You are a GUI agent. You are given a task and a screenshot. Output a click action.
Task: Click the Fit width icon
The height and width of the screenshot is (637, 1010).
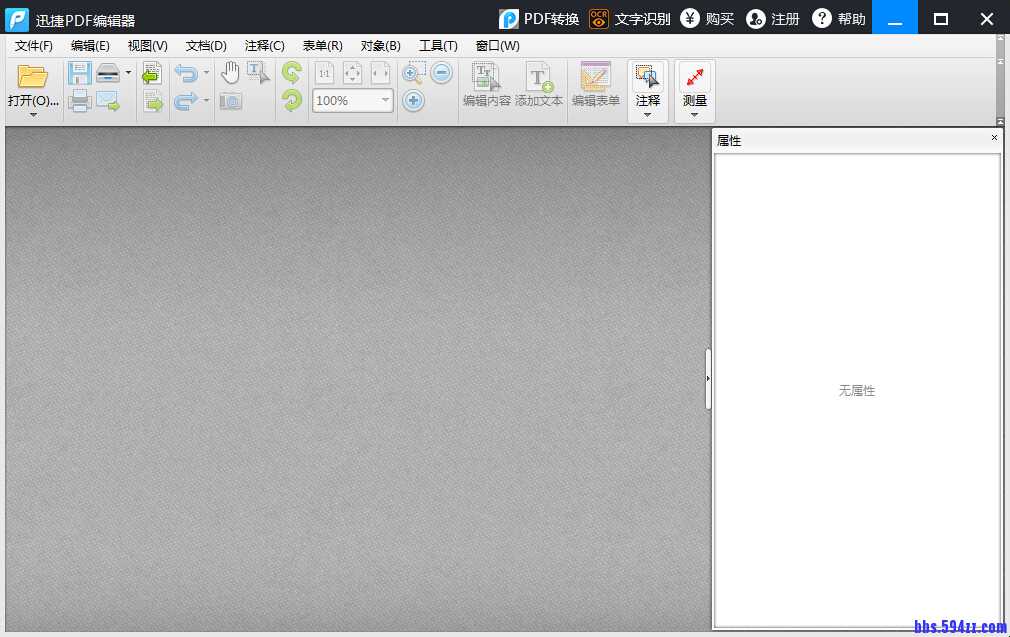pos(380,73)
